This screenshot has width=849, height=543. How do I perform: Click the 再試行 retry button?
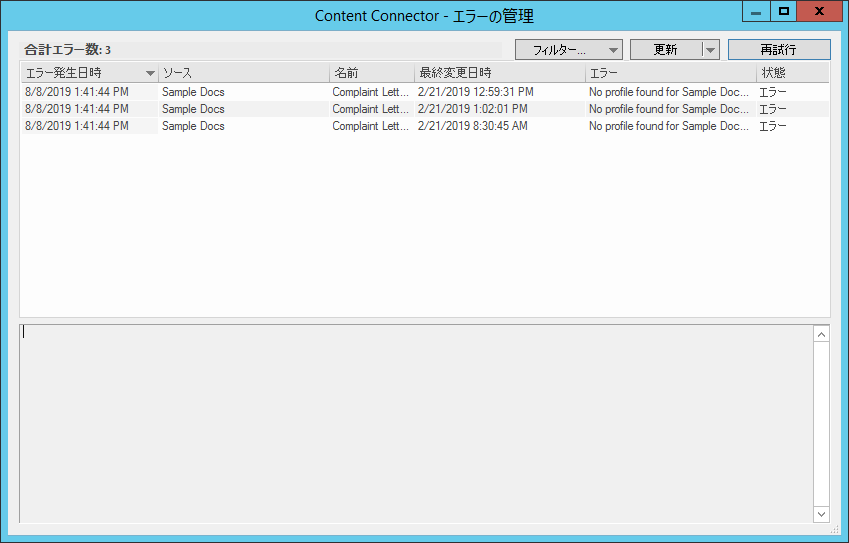(778, 50)
